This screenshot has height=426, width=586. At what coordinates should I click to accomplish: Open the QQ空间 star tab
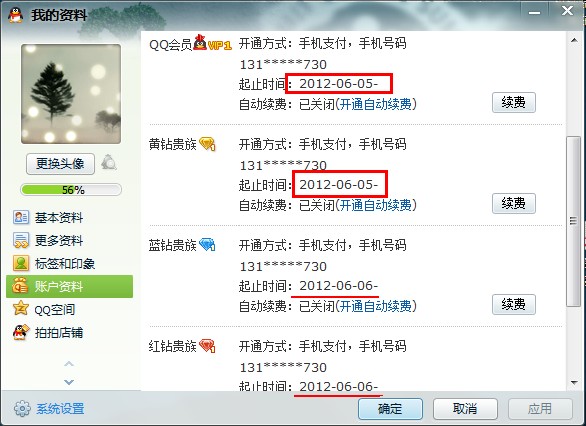click(44, 309)
